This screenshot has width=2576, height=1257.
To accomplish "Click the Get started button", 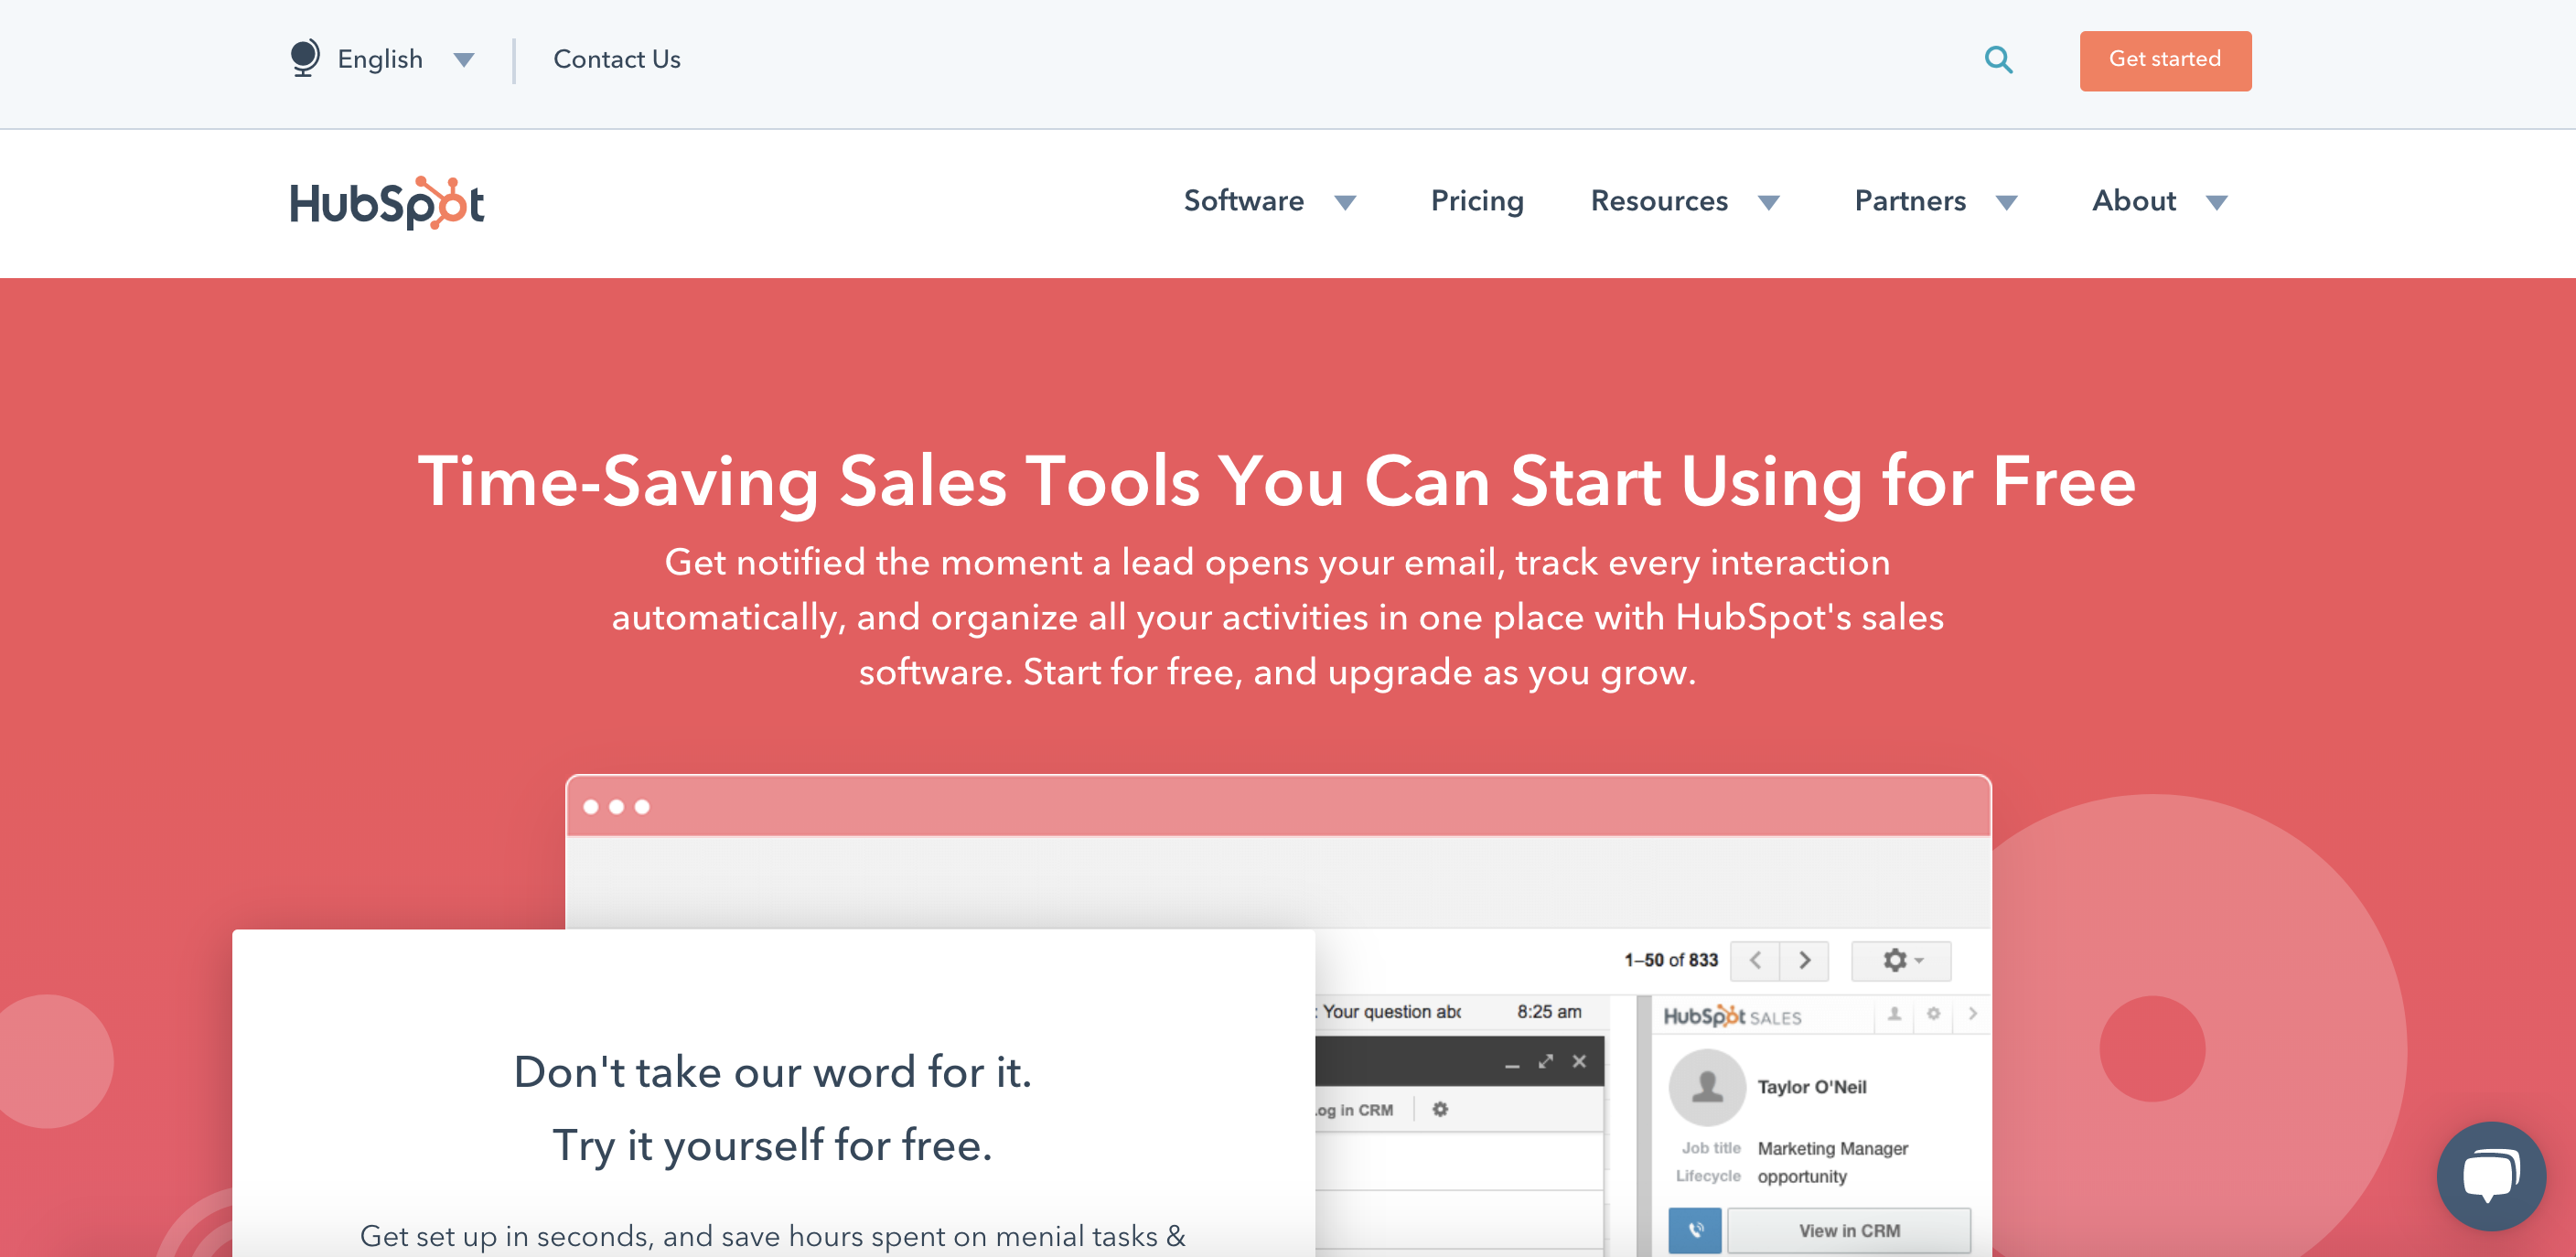I will pyautogui.click(x=2165, y=60).
